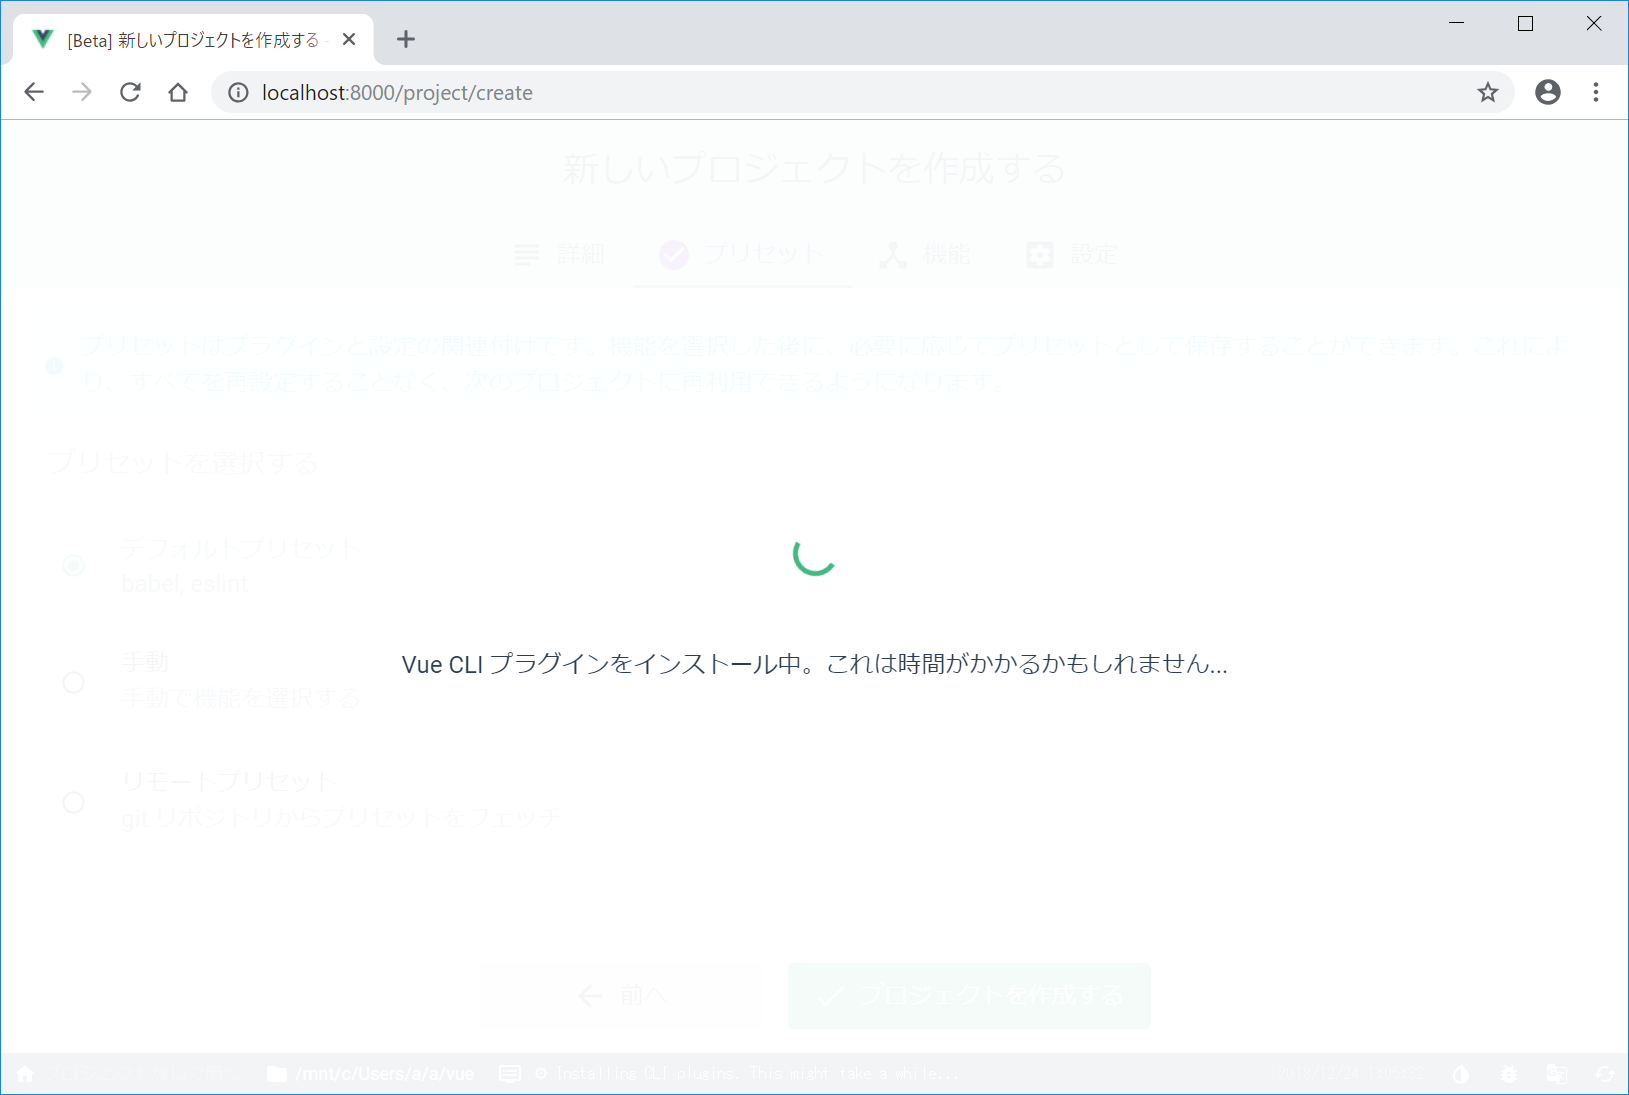Viewport: 1629px width, 1095px height.
Task: Click the translate icon in the status bar
Action: pos(1557,1074)
